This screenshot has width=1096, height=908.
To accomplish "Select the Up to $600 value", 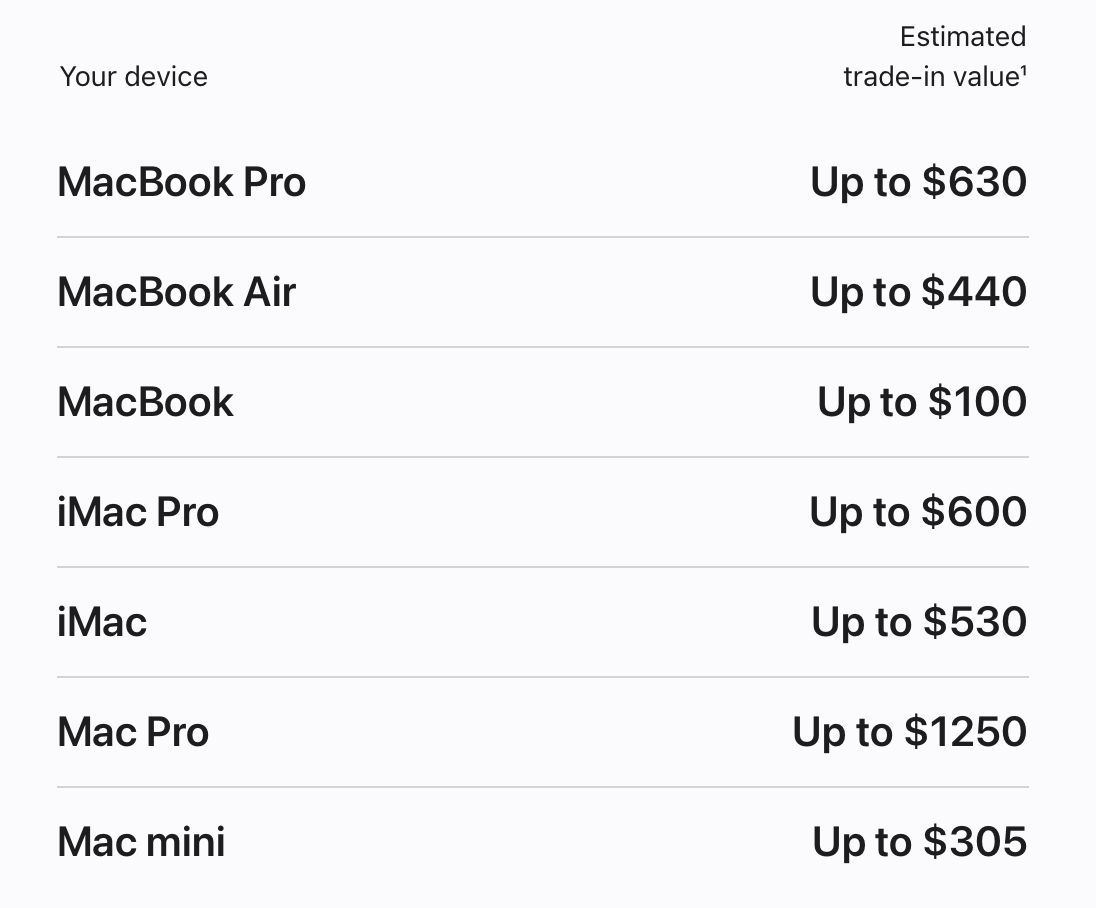I will point(918,512).
